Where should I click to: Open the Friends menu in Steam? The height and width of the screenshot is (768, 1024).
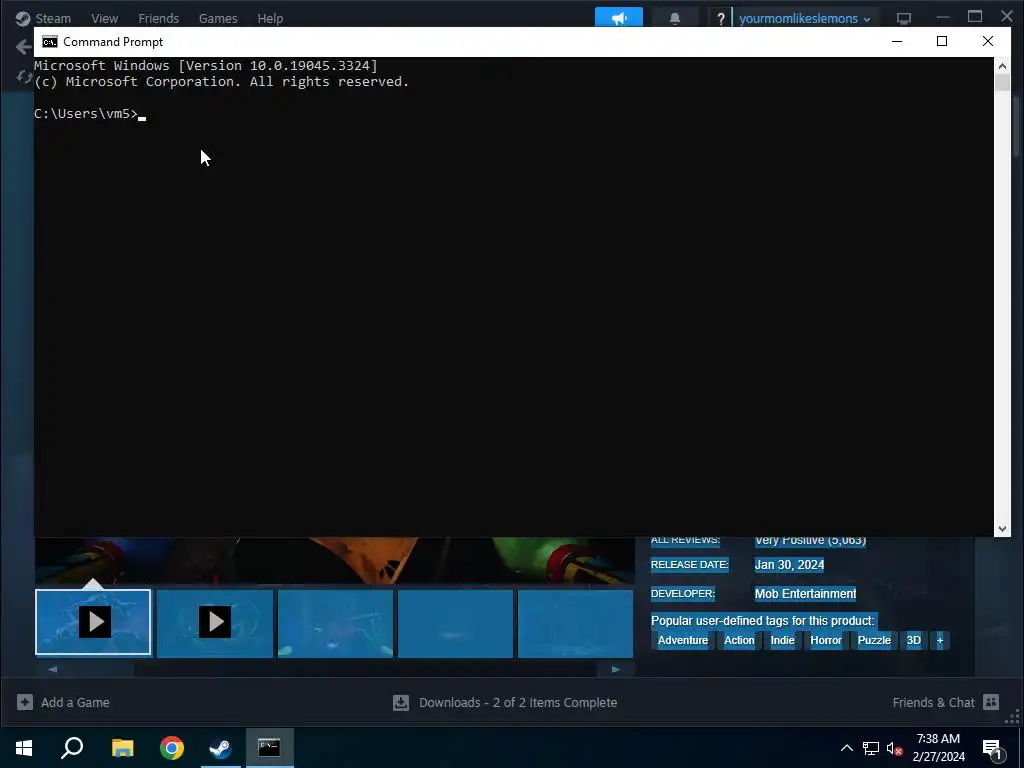(x=158, y=18)
